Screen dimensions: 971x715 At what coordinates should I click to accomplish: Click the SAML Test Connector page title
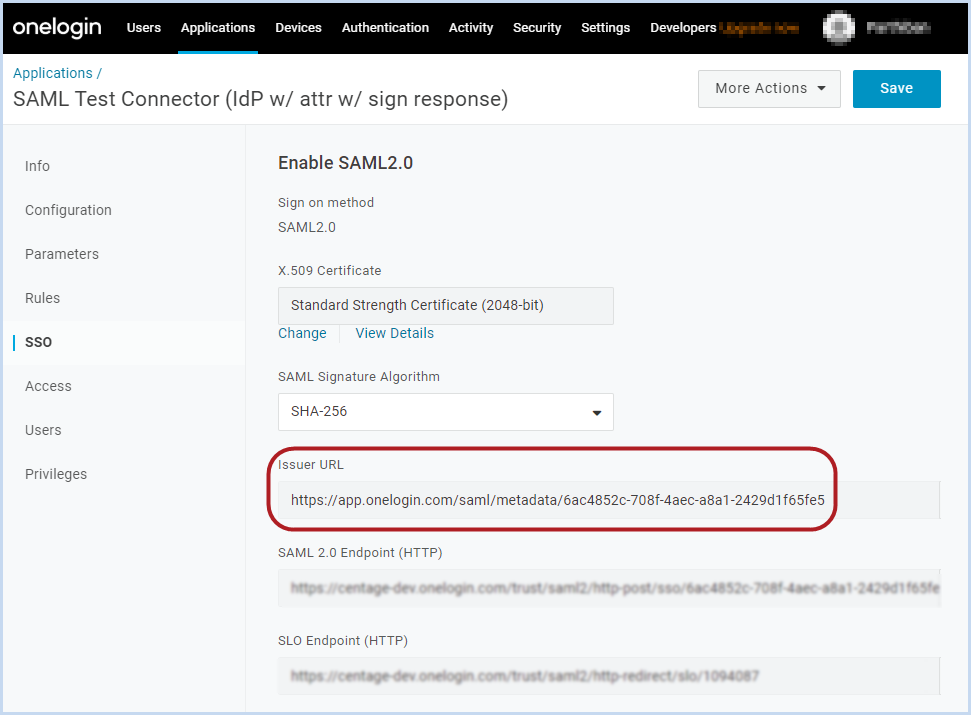pos(260,99)
